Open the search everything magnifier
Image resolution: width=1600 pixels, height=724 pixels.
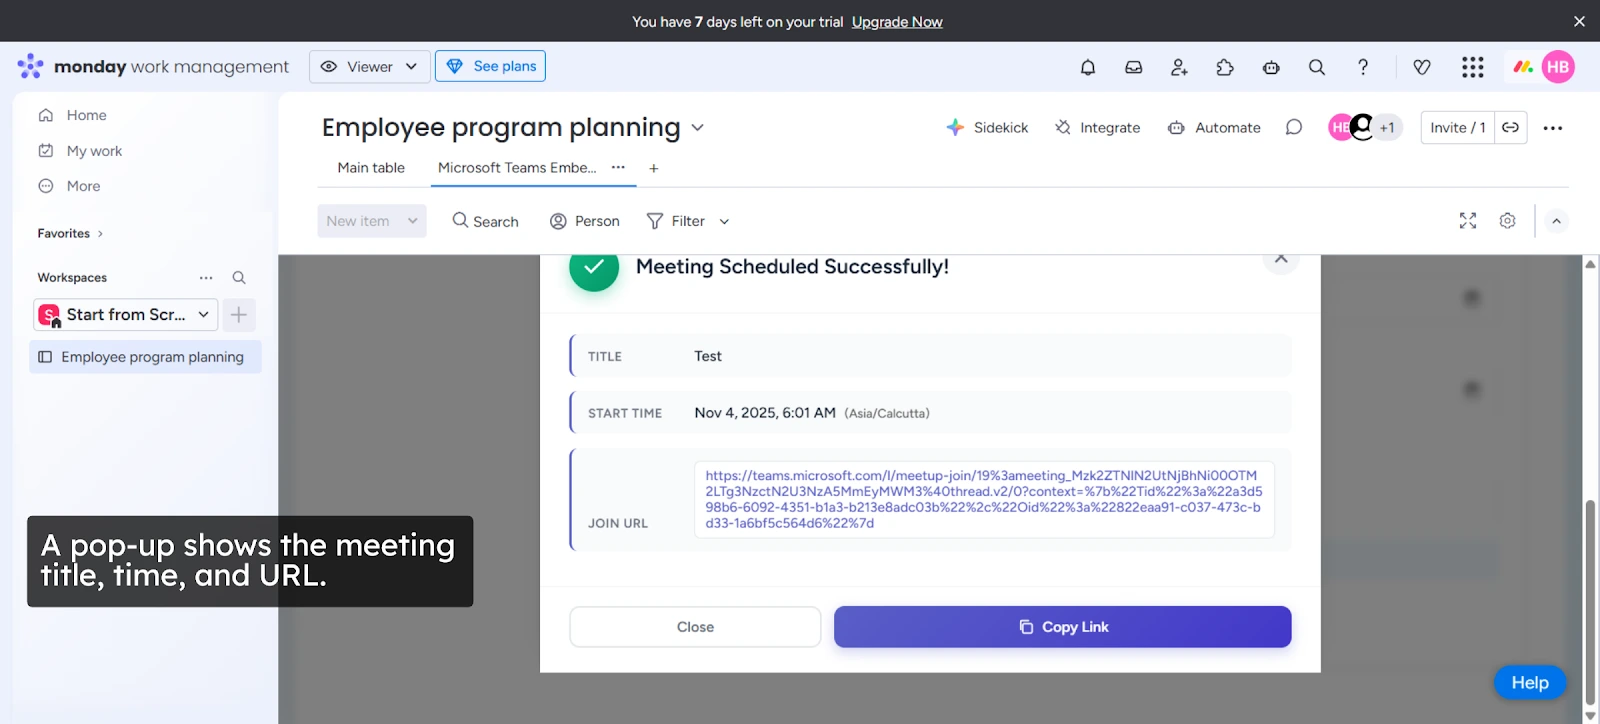[x=1317, y=67]
